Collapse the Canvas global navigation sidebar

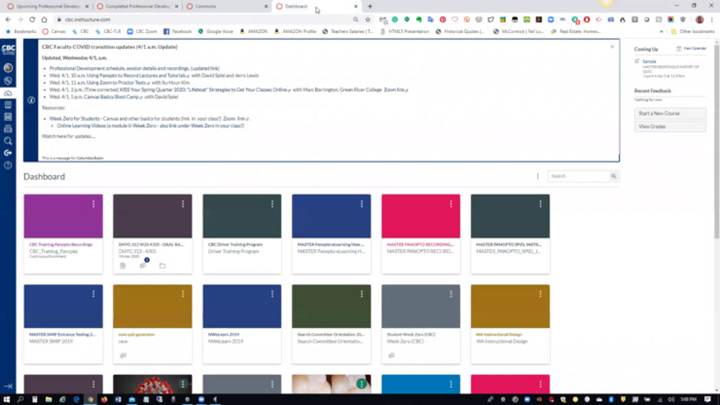(x=8, y=386)
